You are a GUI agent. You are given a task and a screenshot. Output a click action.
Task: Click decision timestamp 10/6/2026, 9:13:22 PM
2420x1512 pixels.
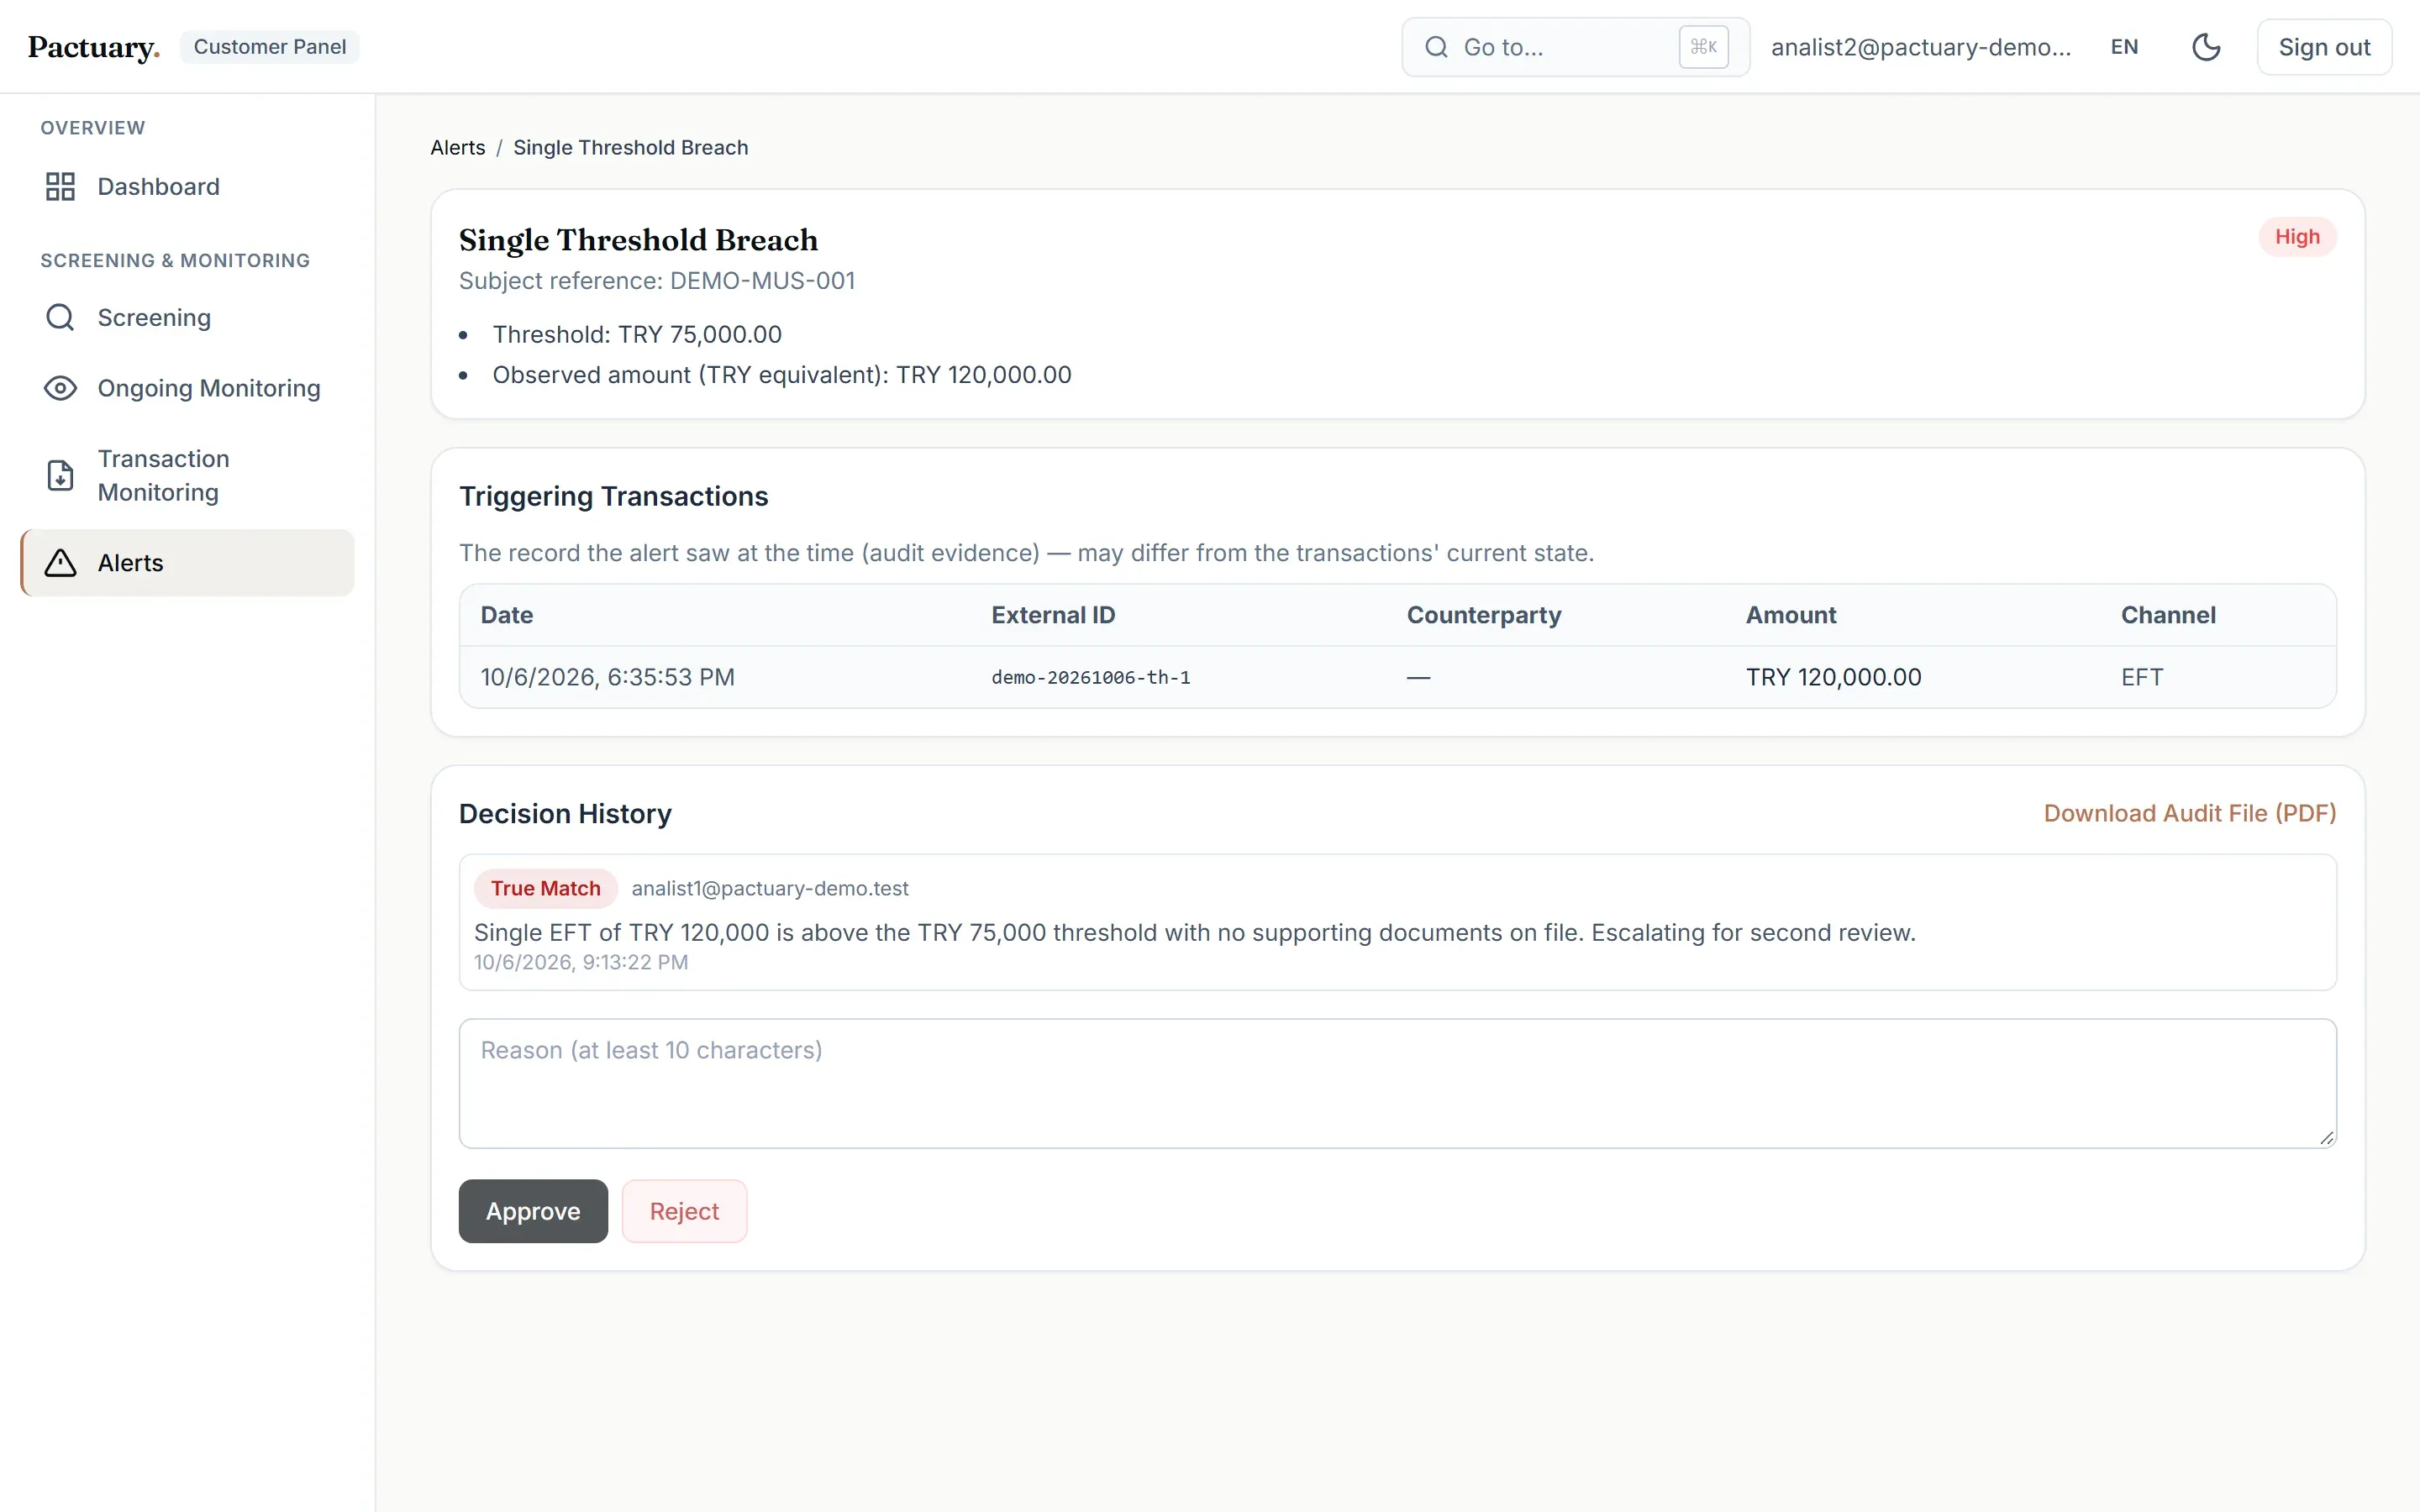(x=581, y=962)
